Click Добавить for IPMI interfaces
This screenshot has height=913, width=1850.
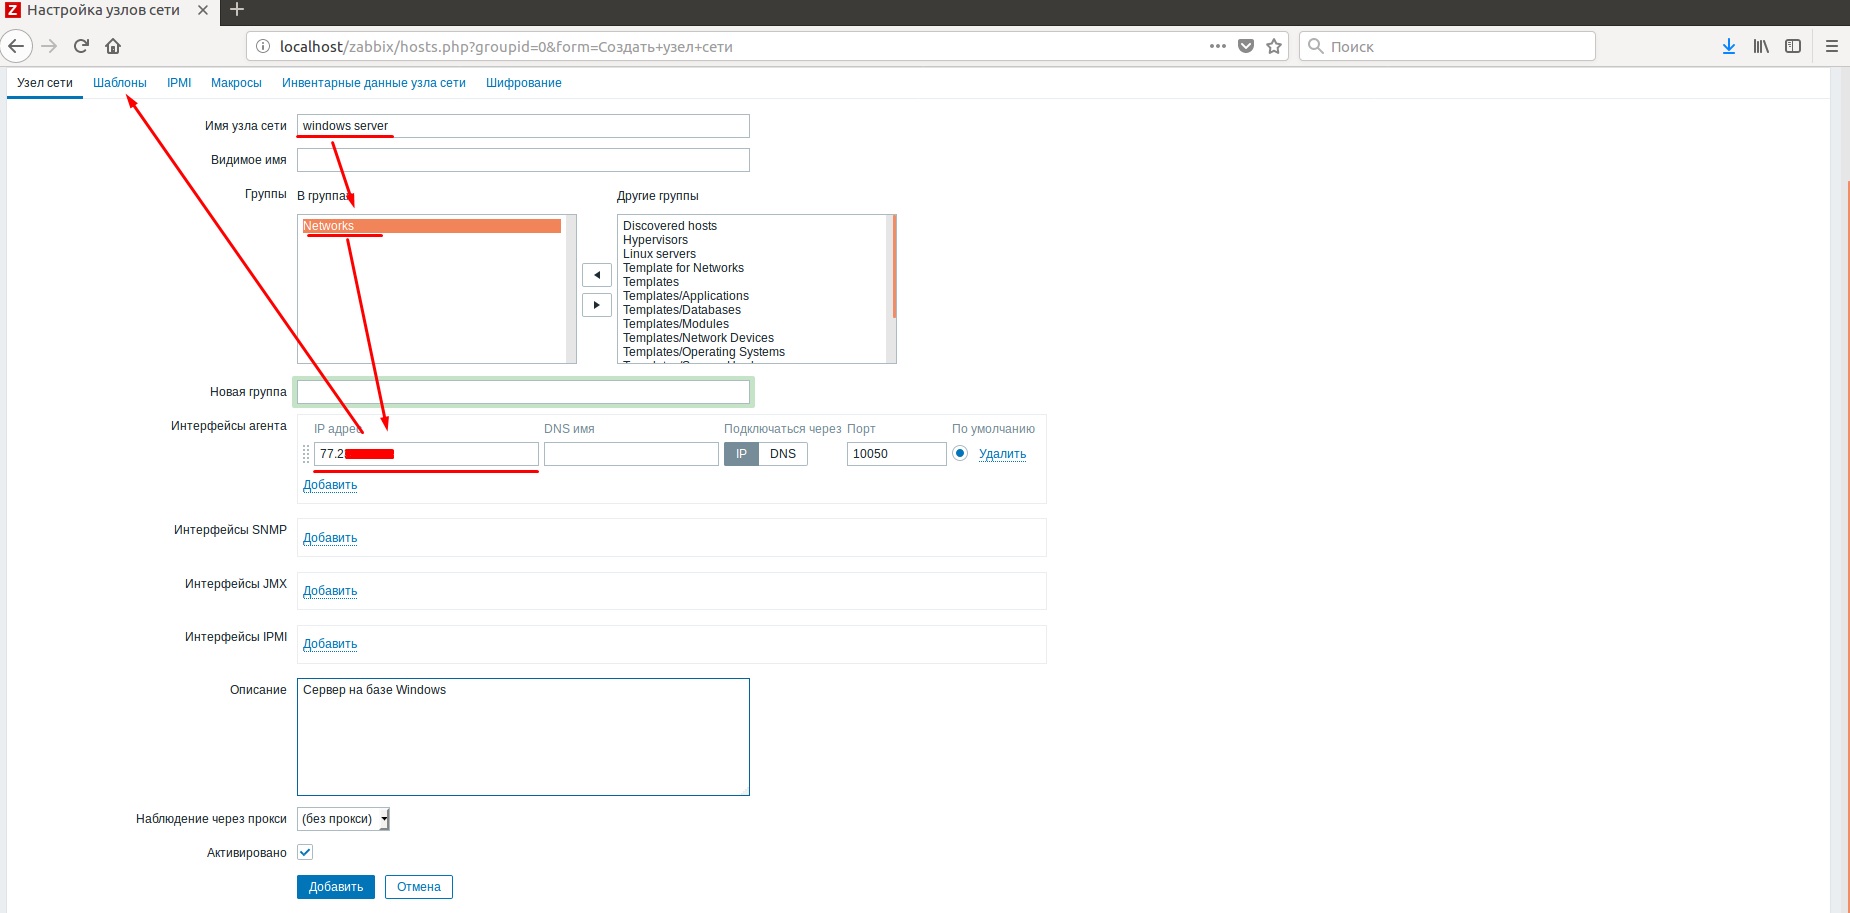(330, 644)
